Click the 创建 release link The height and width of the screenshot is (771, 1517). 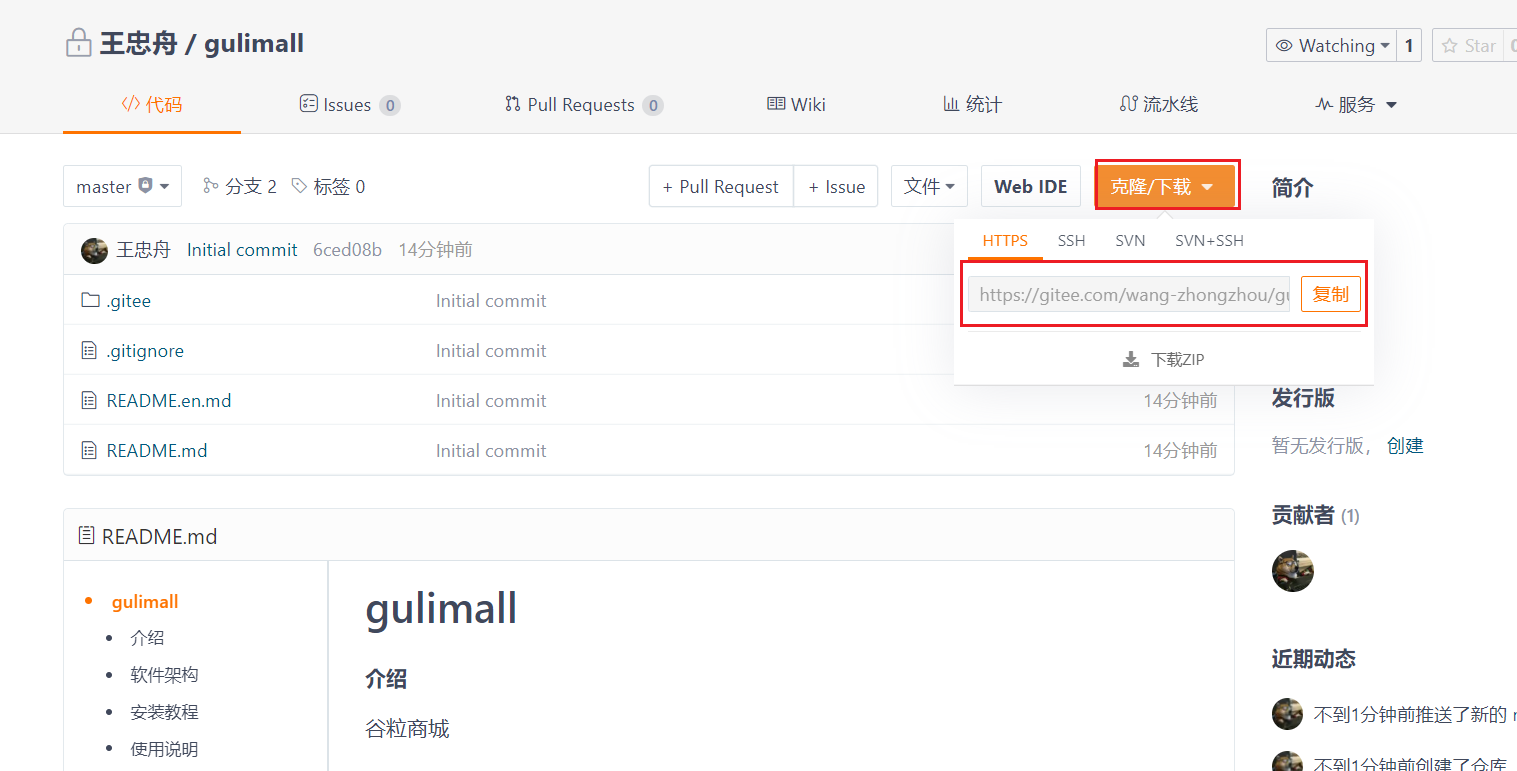tap(1405, 445)
